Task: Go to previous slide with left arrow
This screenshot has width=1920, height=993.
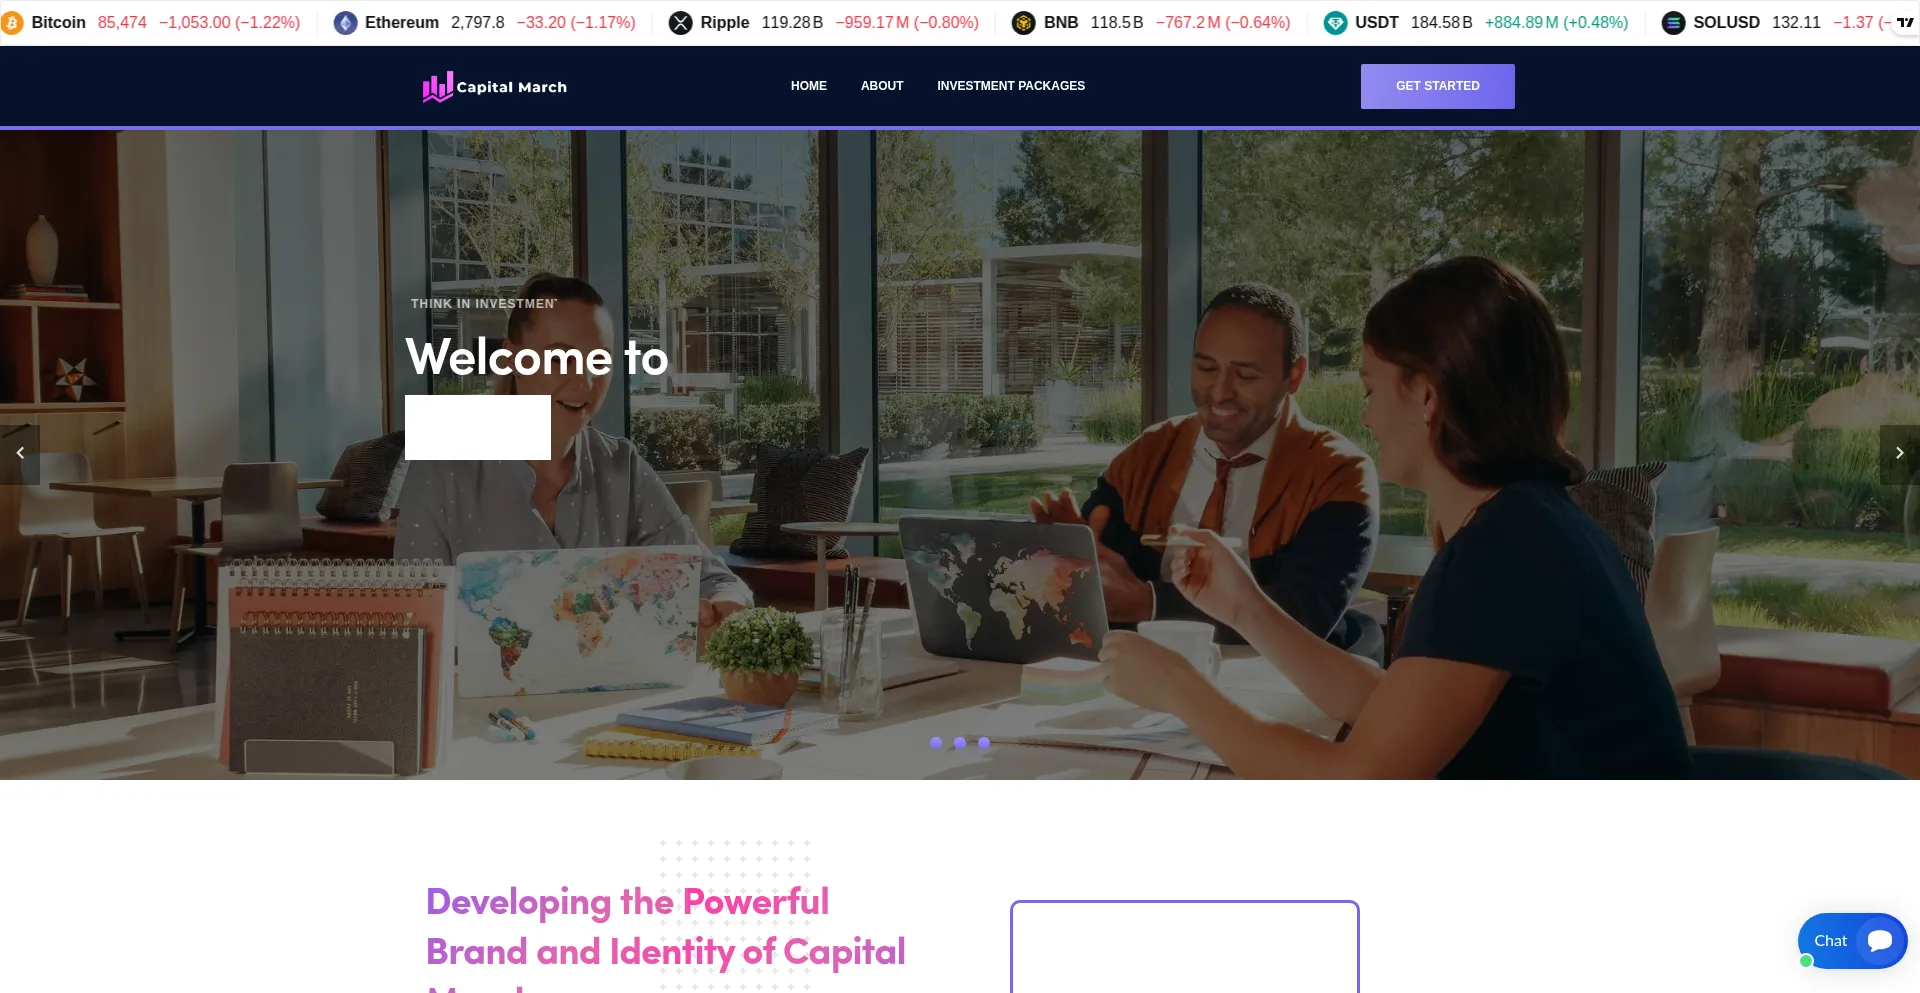Action: (20, 454)
